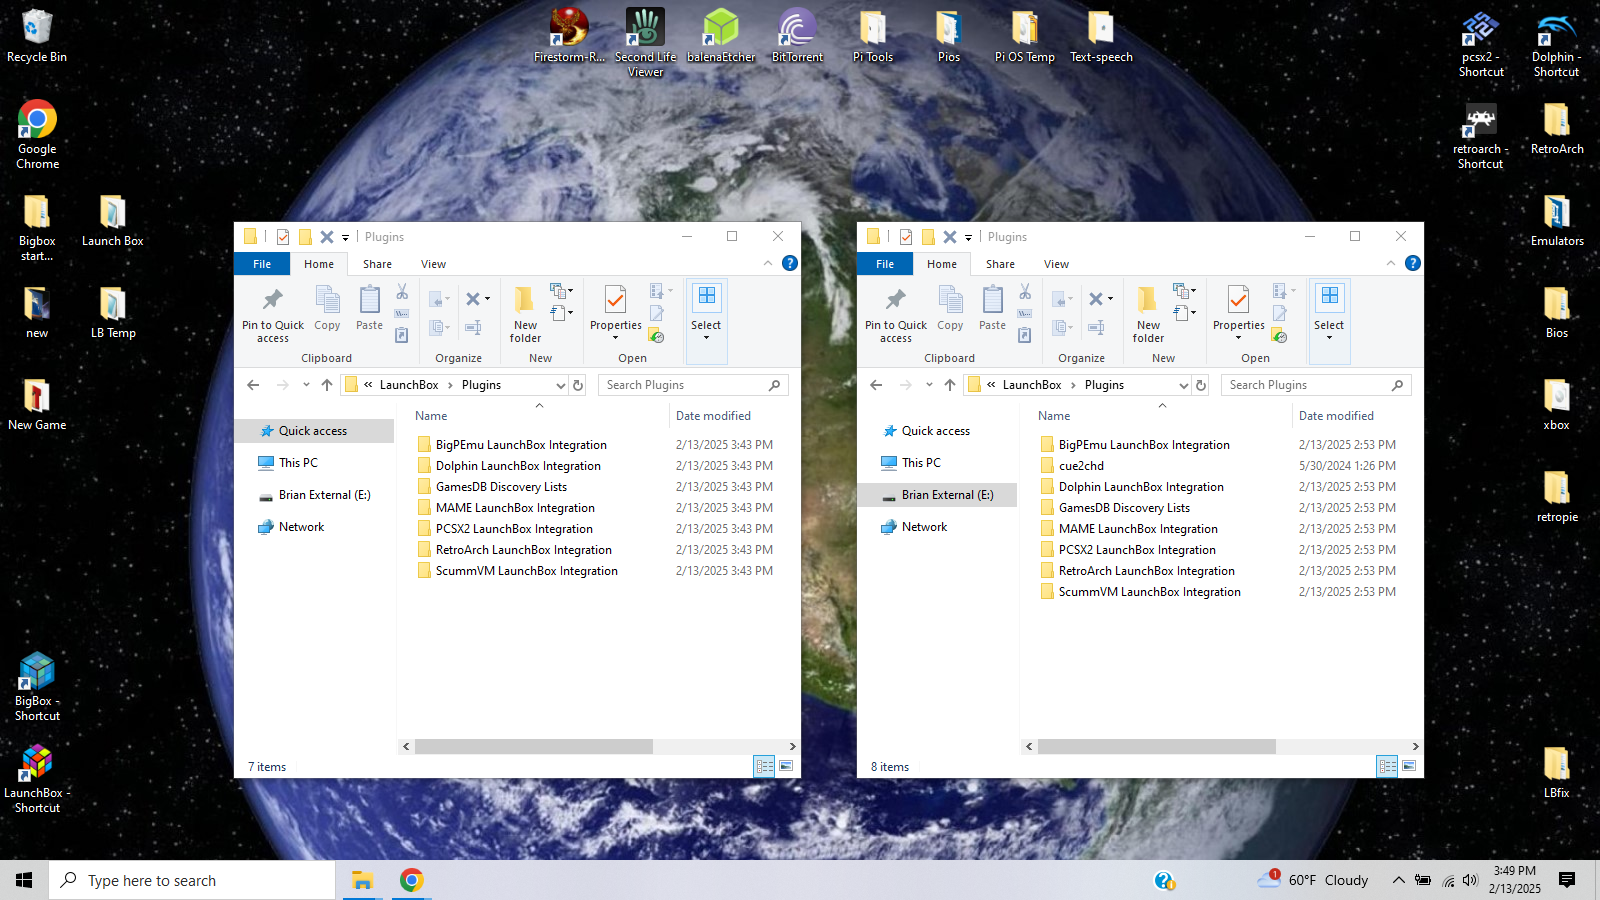Select the Firestorm desktop shortcut
1600x900 pixels.
[x=569, y=35]
